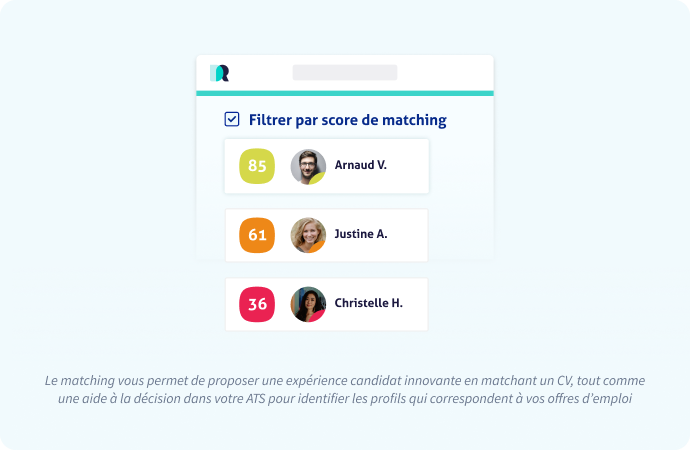Select the Arnaud V. candidate card
Viewport: 690px width, 450px height.
[327, 166]
